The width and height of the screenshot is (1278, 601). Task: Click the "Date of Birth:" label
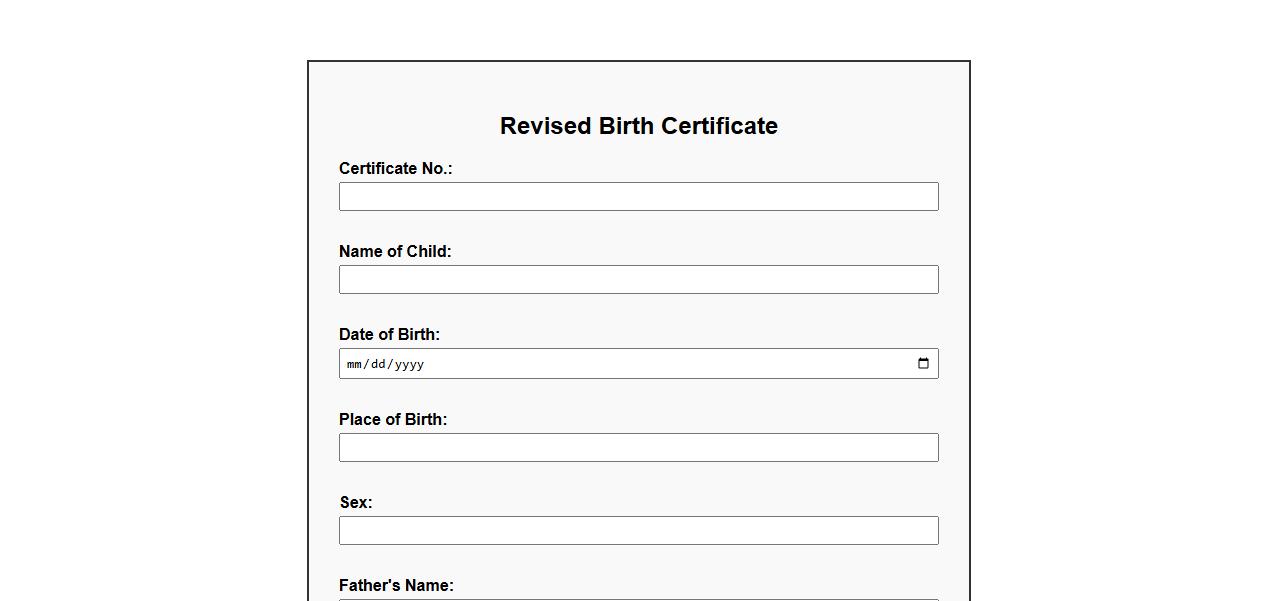point(389,335)
